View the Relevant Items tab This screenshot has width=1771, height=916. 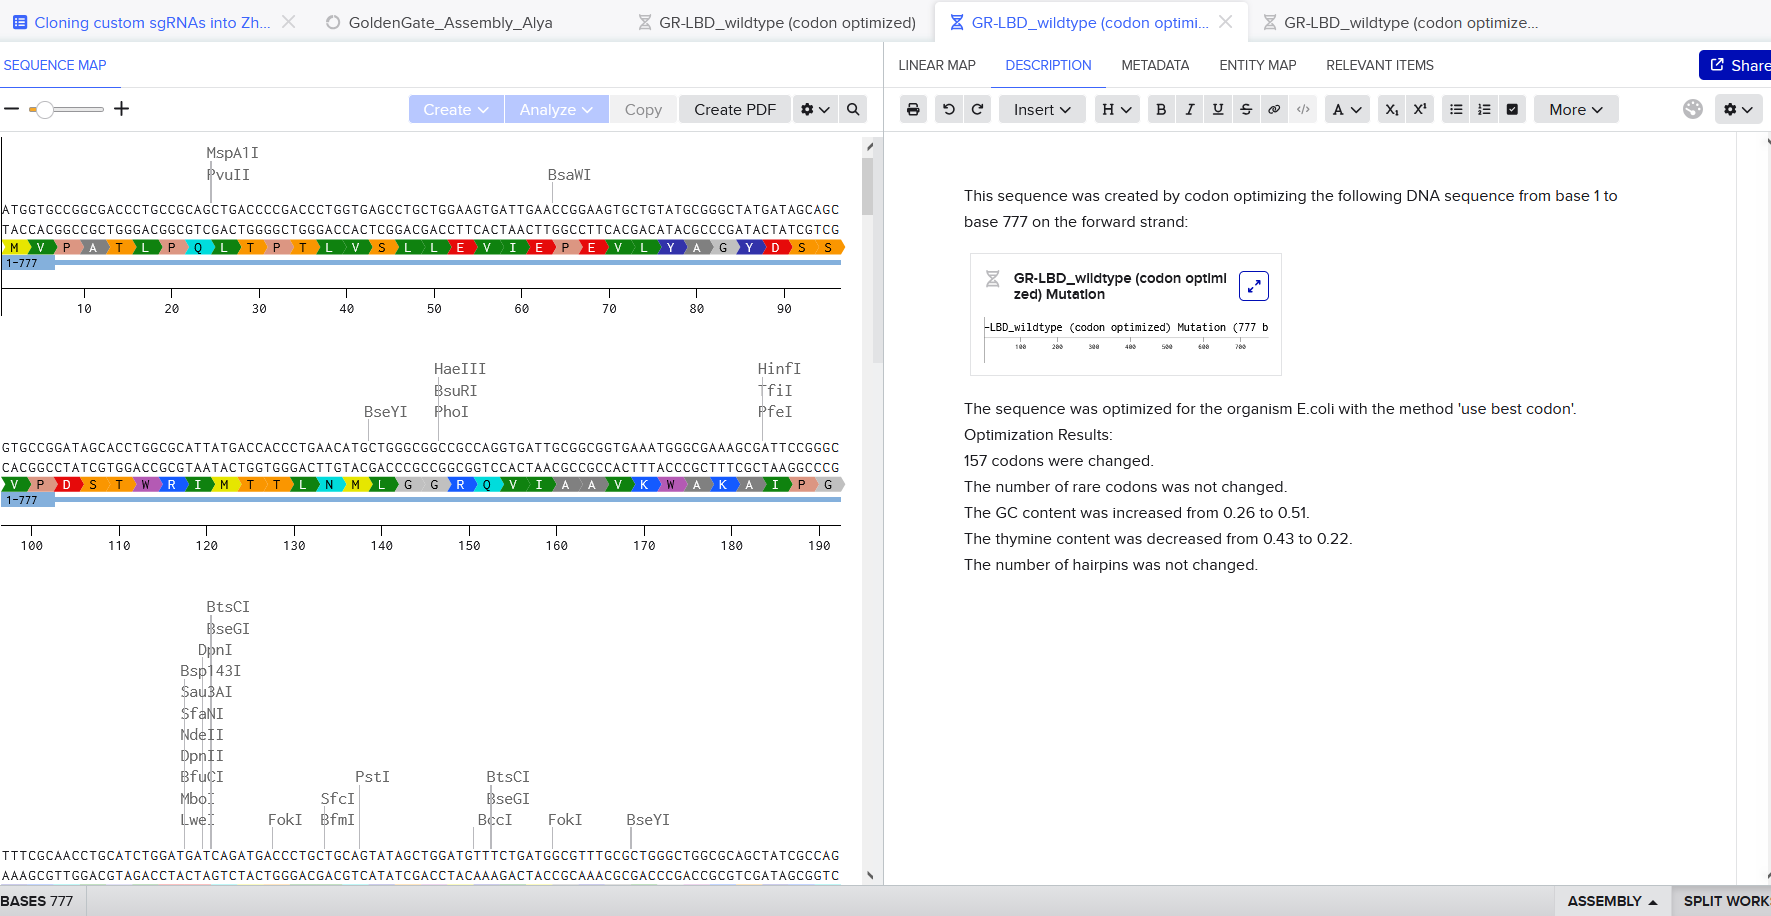[1380, 65]
